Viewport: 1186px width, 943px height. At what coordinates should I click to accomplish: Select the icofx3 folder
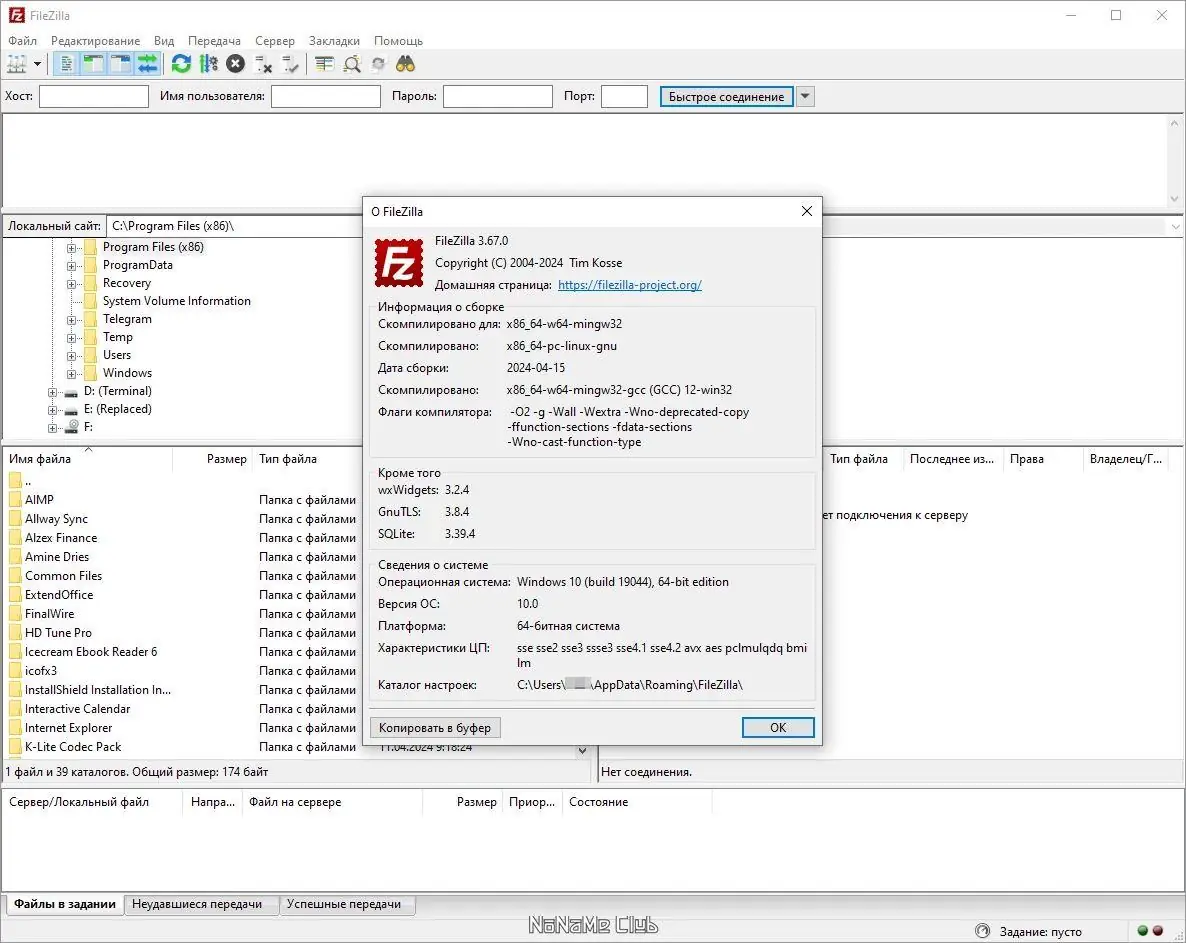click(41, 671)
